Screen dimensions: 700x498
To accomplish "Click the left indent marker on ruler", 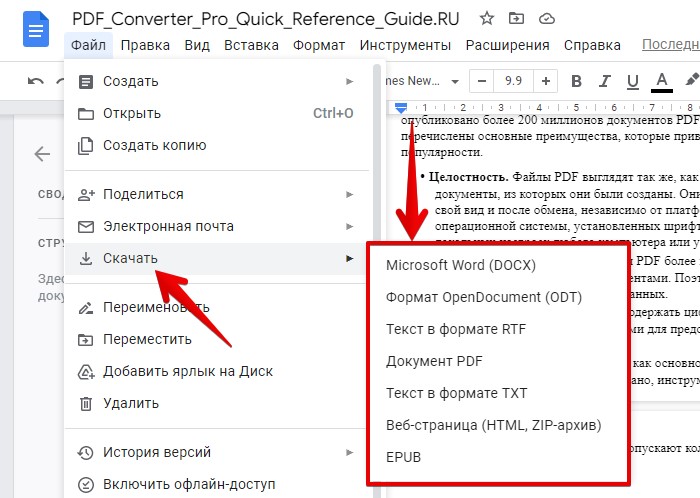I will (x=401, y=108).
